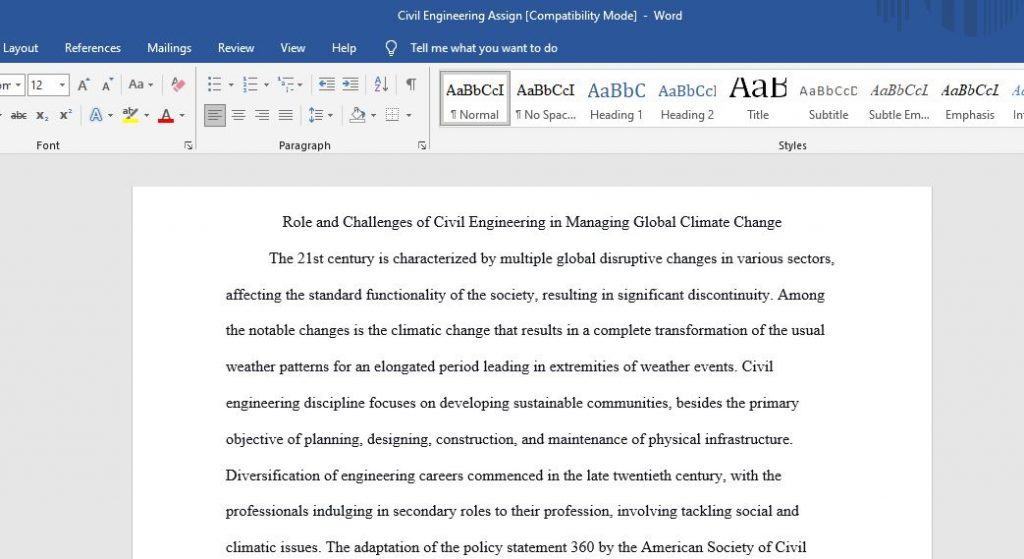Open the View tab
The image size is (1024, 559).
293,48
